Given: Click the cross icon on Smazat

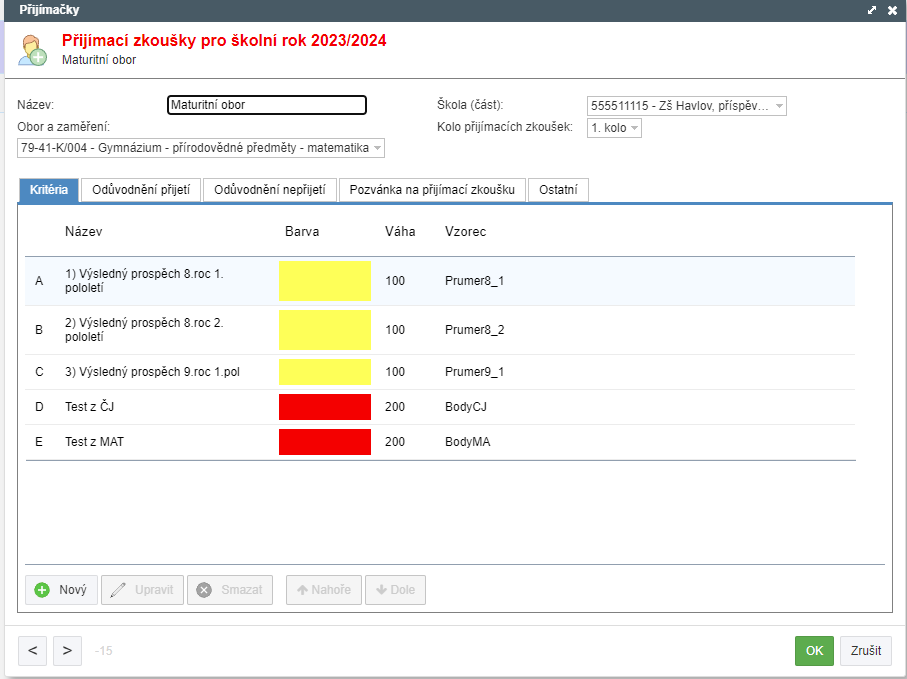Looking at the screenshot, I should point(204,590).
